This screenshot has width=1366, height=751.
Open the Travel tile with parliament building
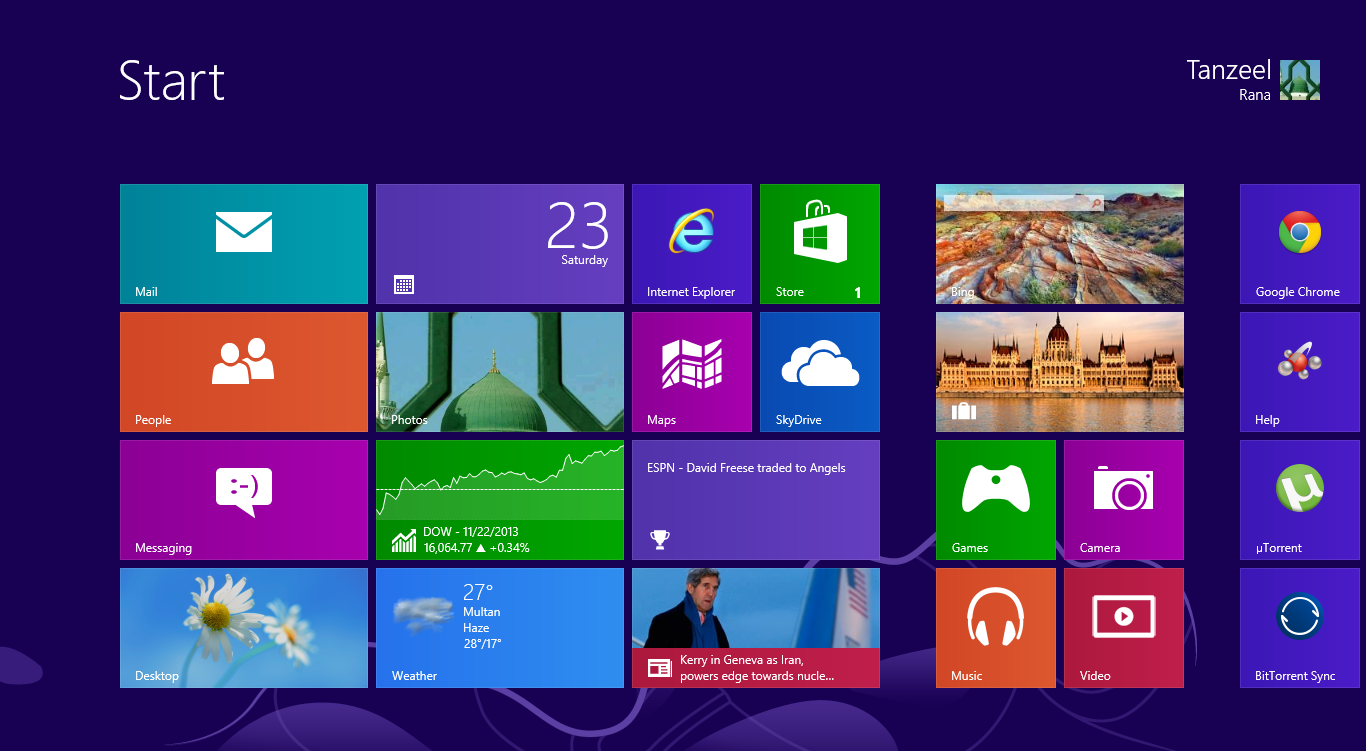(x=1060, y=372)
